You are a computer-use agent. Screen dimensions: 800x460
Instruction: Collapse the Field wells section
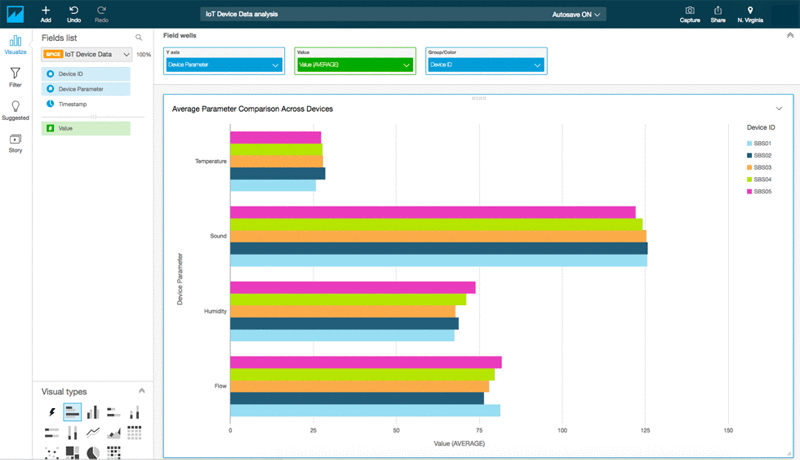click(x=790, y=35)
